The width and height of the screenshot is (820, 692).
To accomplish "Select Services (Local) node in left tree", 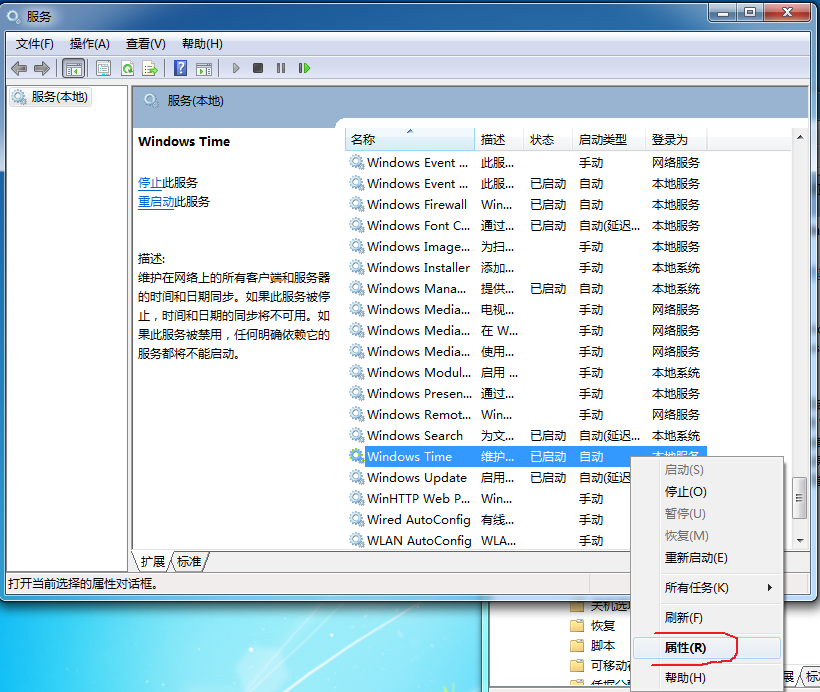I will pyautogui.click(x=50, y=97).
